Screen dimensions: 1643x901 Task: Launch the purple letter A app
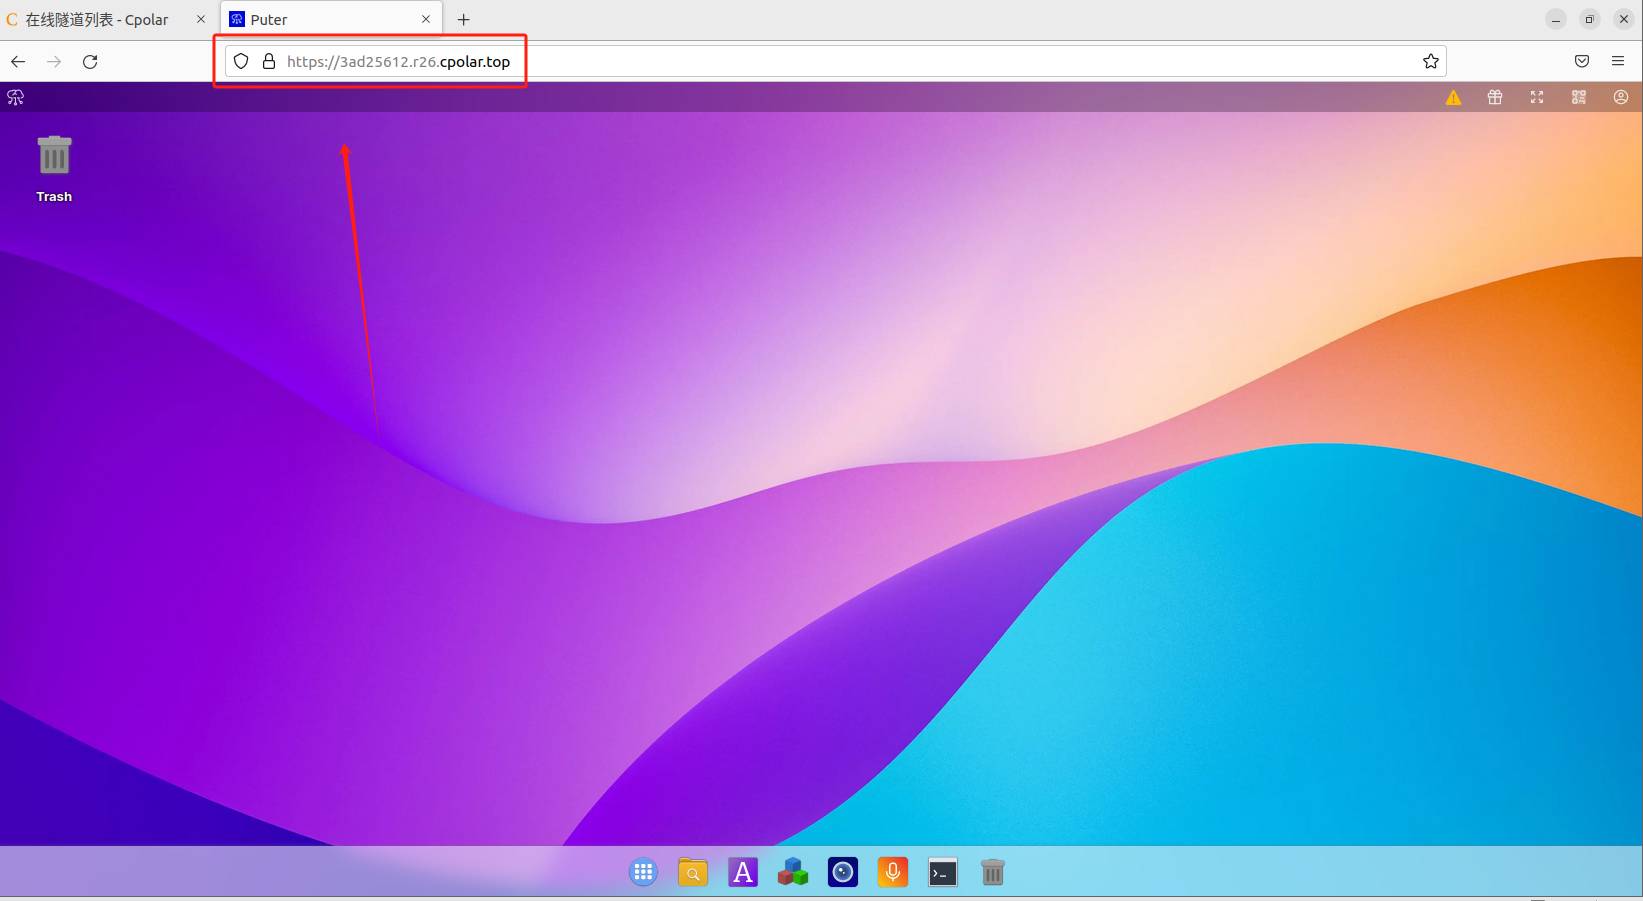pos(743,872)
